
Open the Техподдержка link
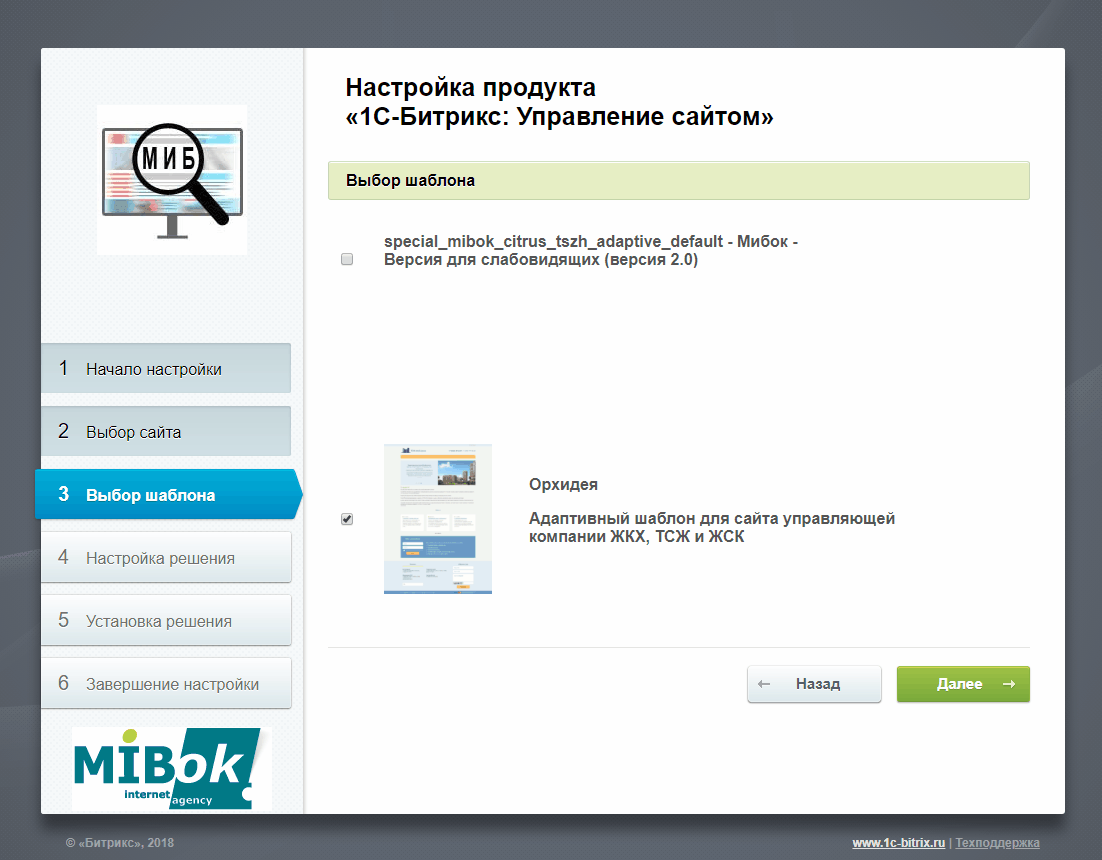(997, 842)
